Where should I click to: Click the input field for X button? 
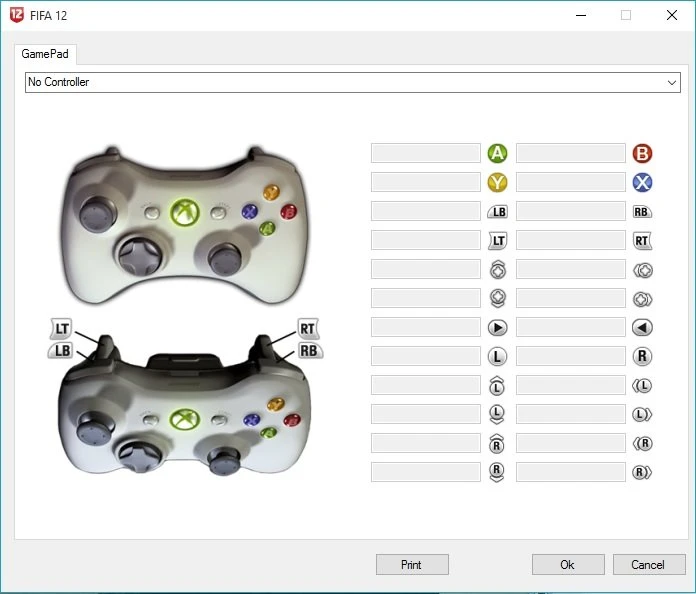(571, 182)
